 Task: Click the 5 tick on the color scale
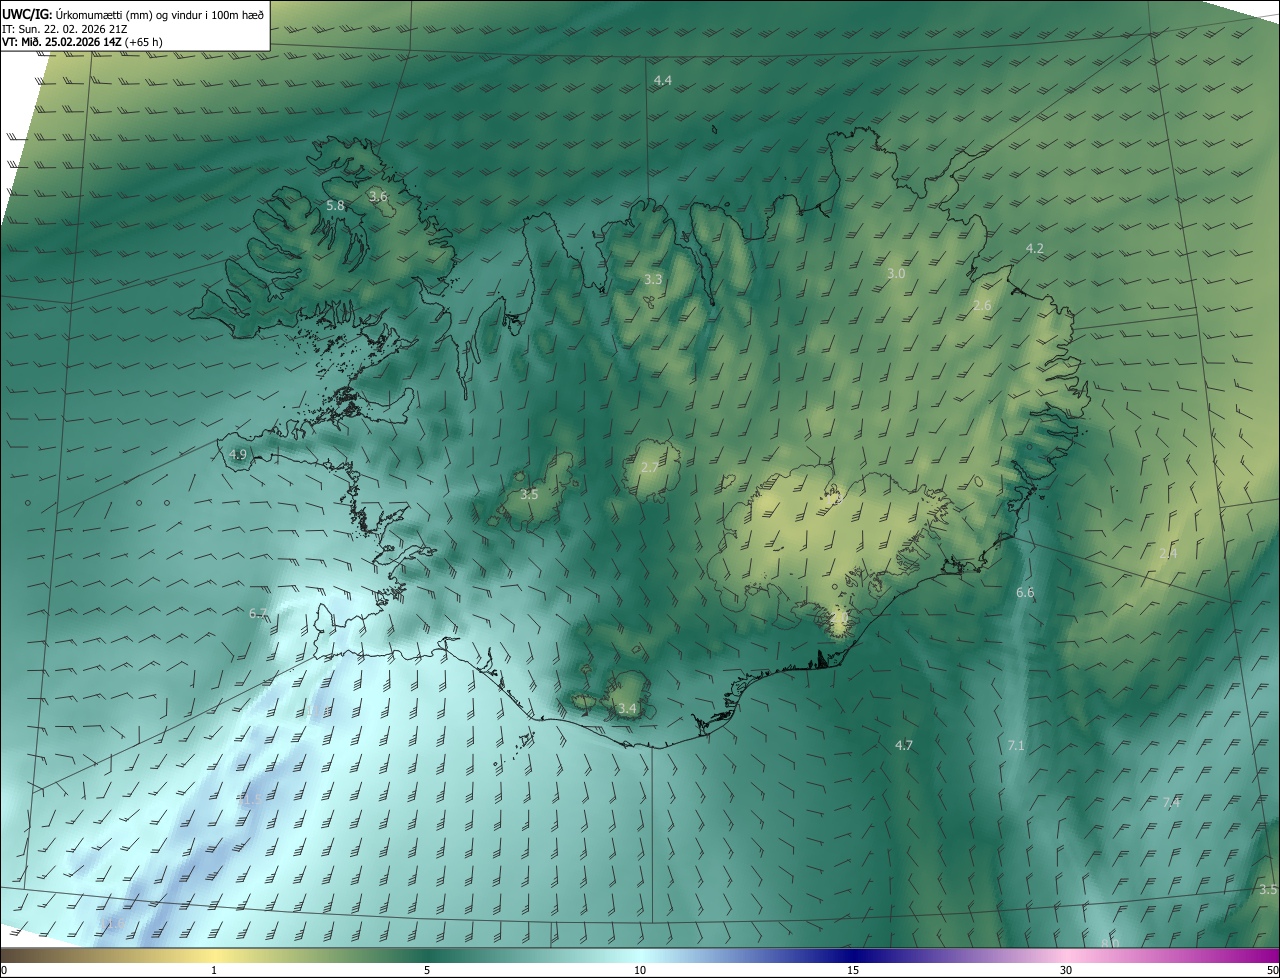(427, 970)
